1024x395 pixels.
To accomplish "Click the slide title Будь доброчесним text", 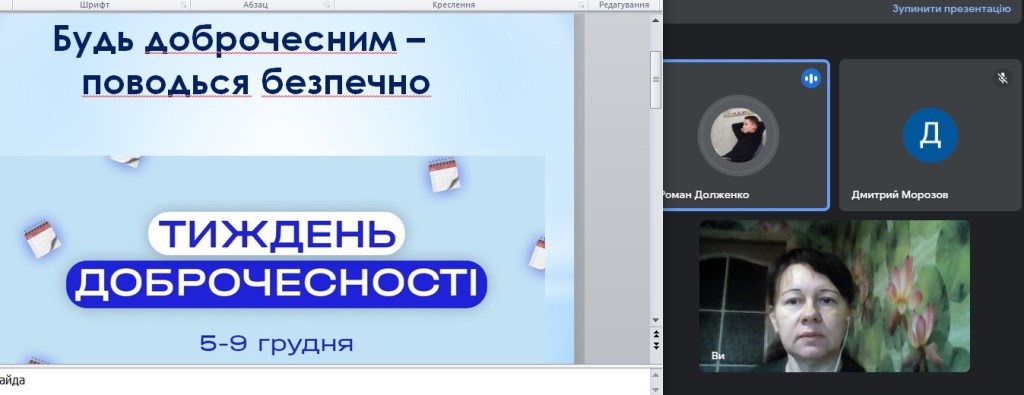I will click(239, 40).
